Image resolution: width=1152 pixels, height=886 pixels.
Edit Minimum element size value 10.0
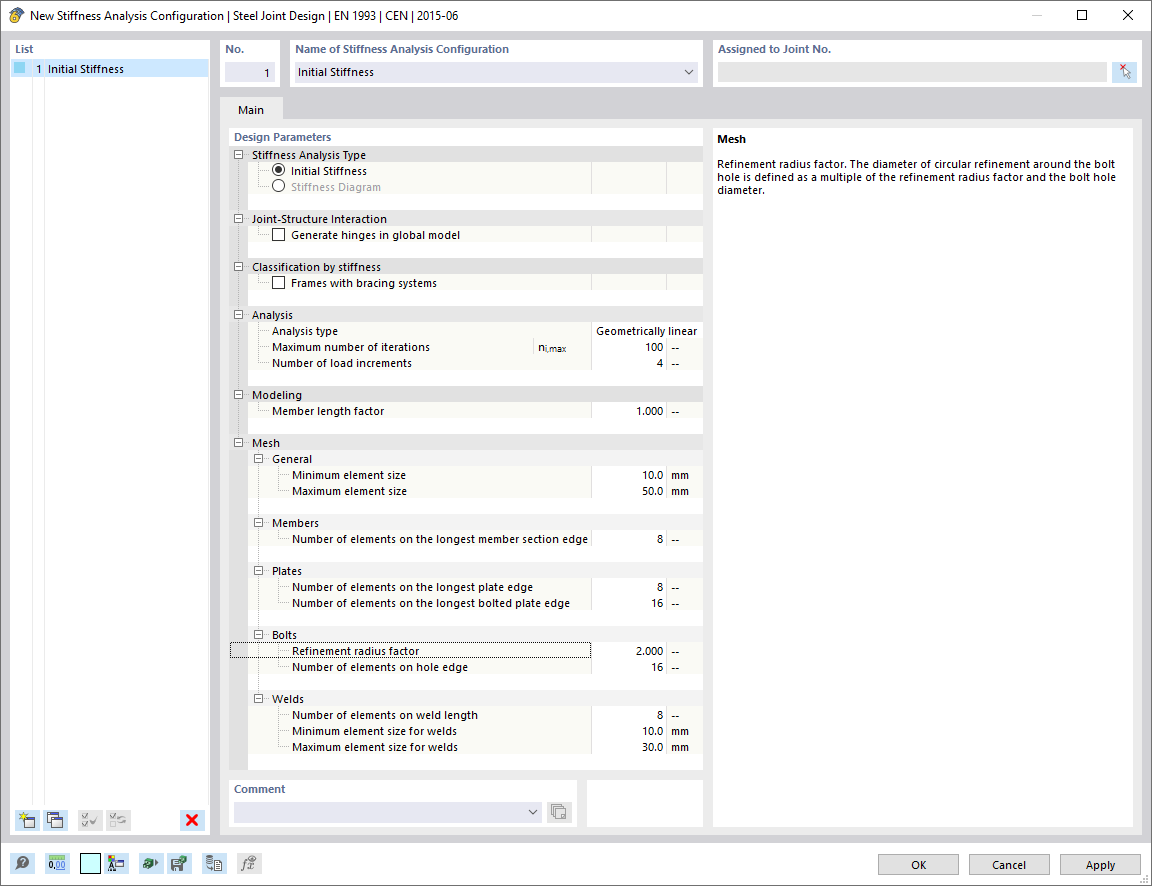(x=629, y=475)
